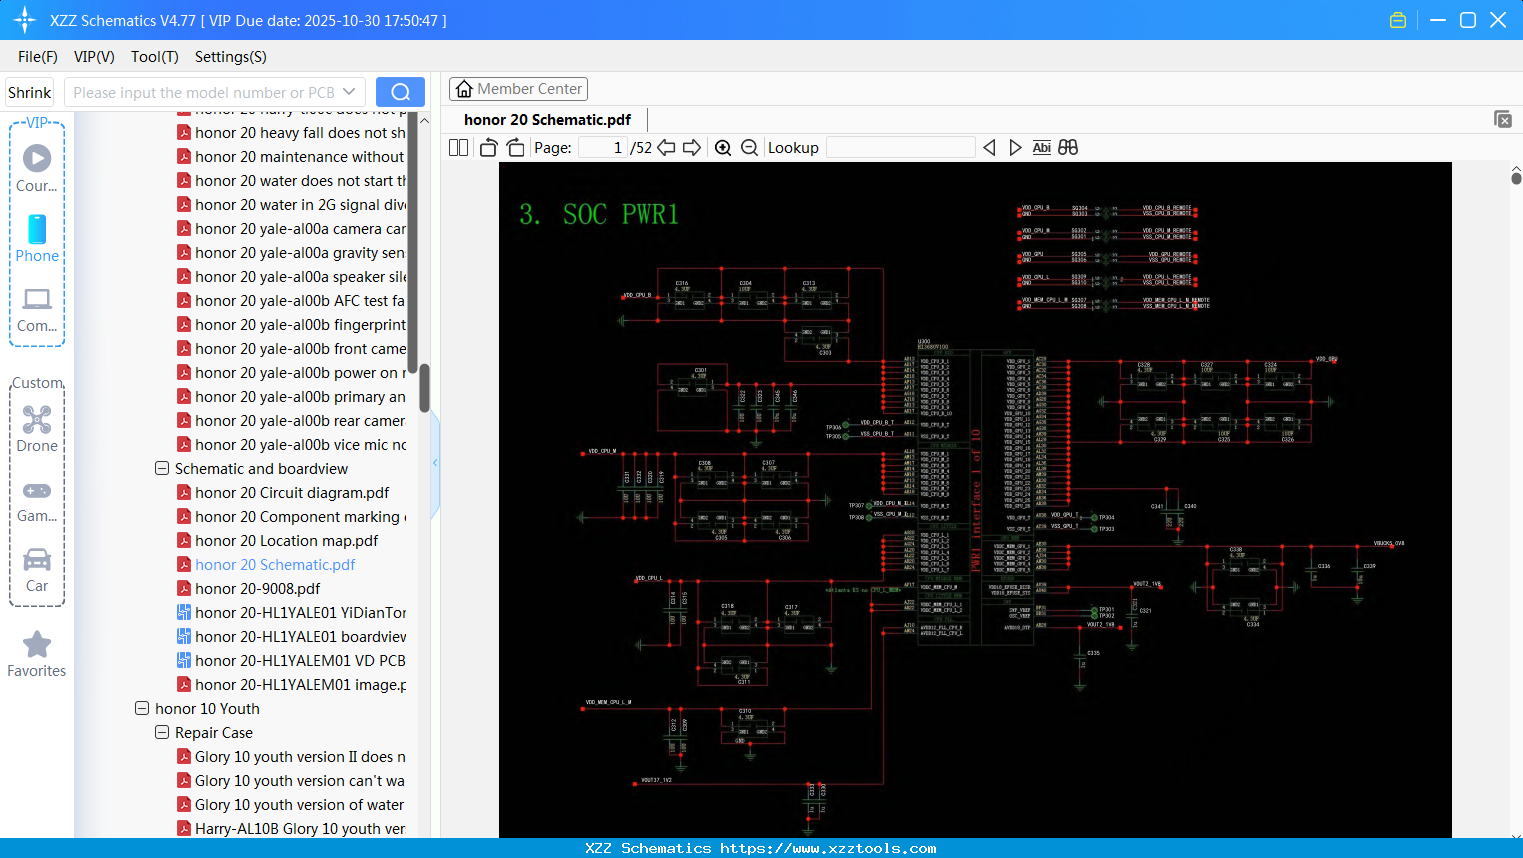Click the page number field
This screenshot has height=858, width=1523.
point(603,148)
